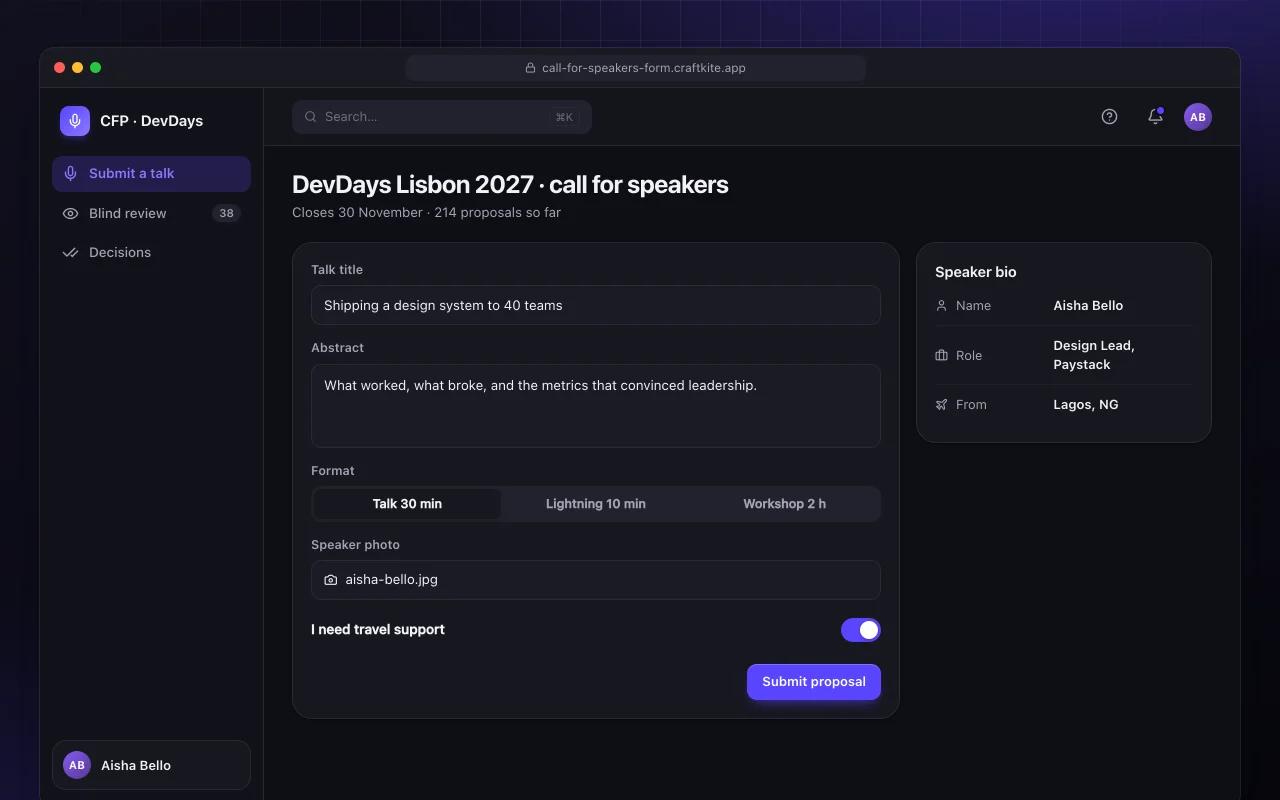Click the briefcase icon next to Role
This screenshot has height=800, width=1280.
tap(941, 355)
